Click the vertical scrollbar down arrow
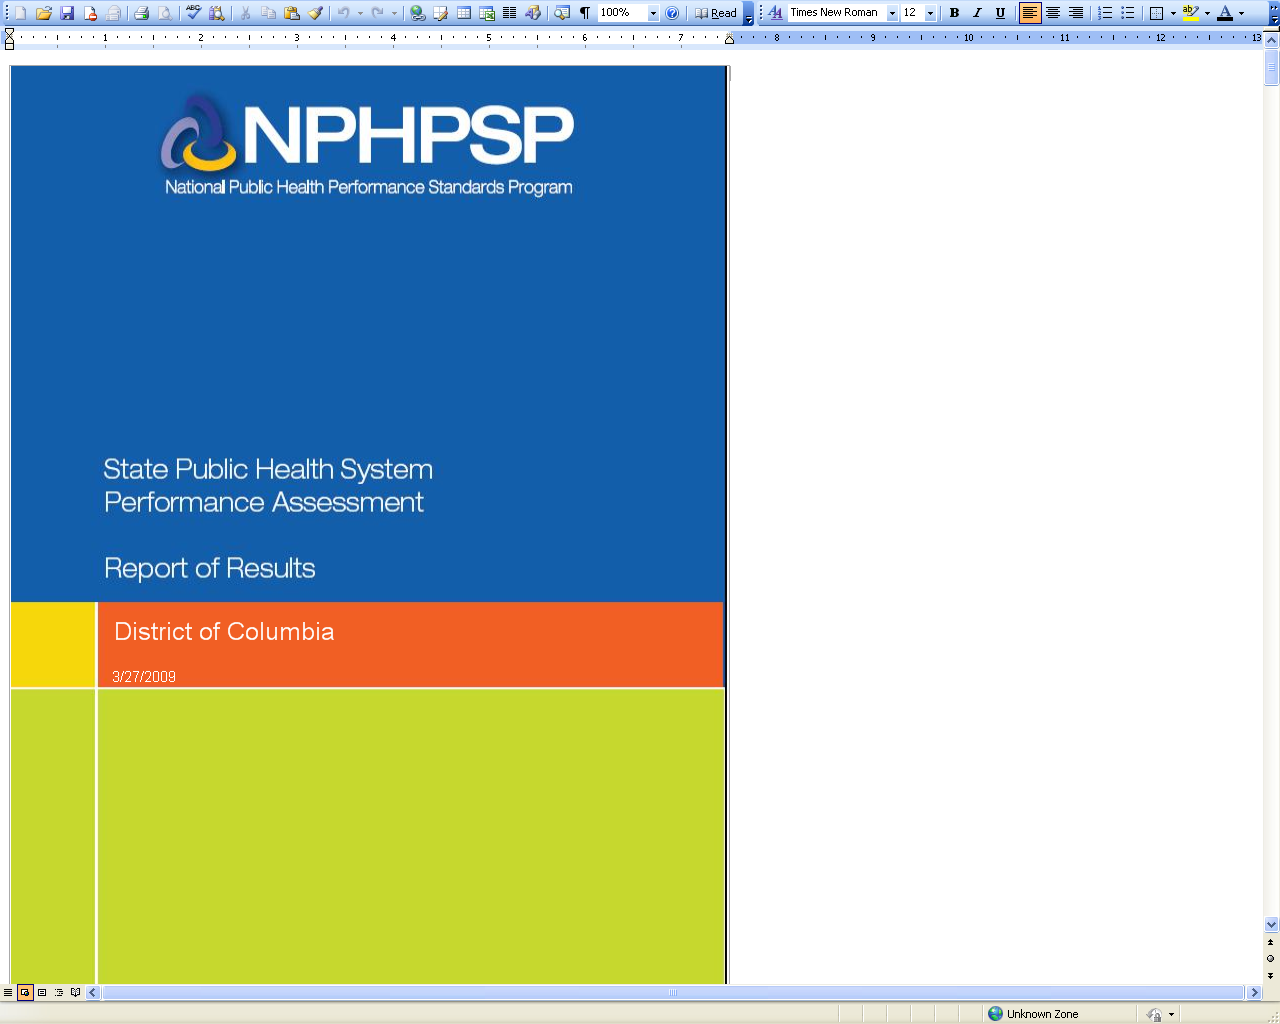This screenshot has width=1280, height=1024. [1271, 925]
